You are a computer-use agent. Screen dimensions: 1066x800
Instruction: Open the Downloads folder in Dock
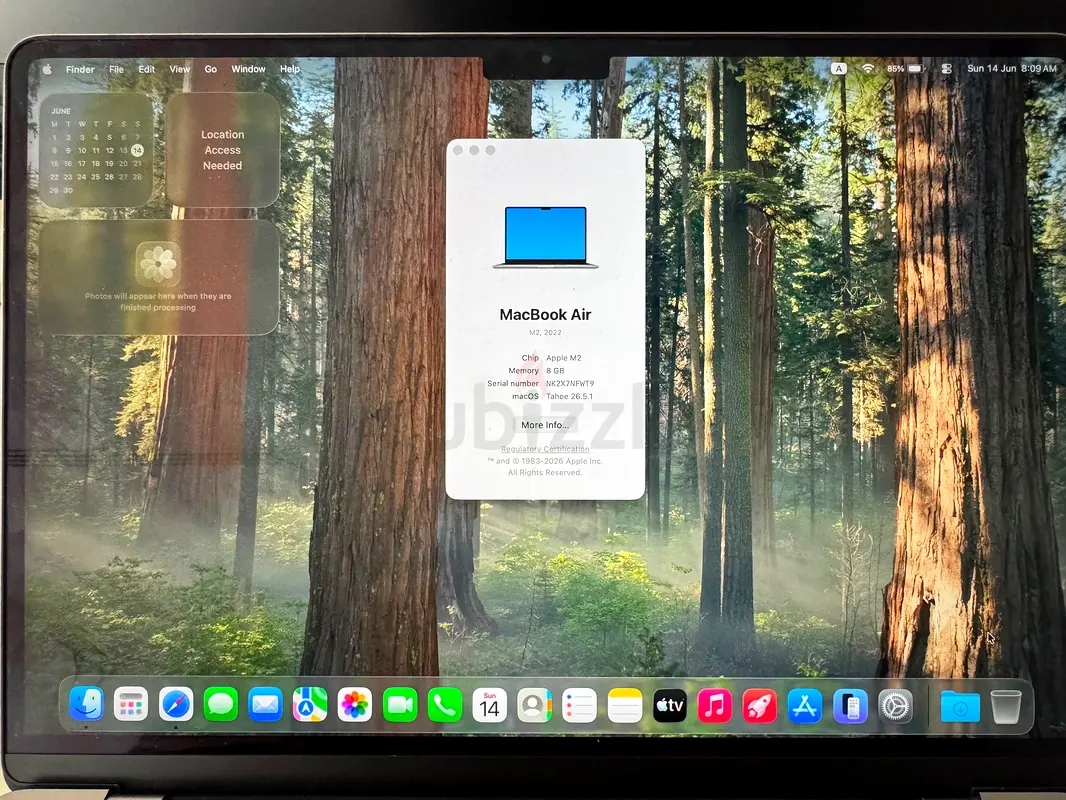click(960, 707)
